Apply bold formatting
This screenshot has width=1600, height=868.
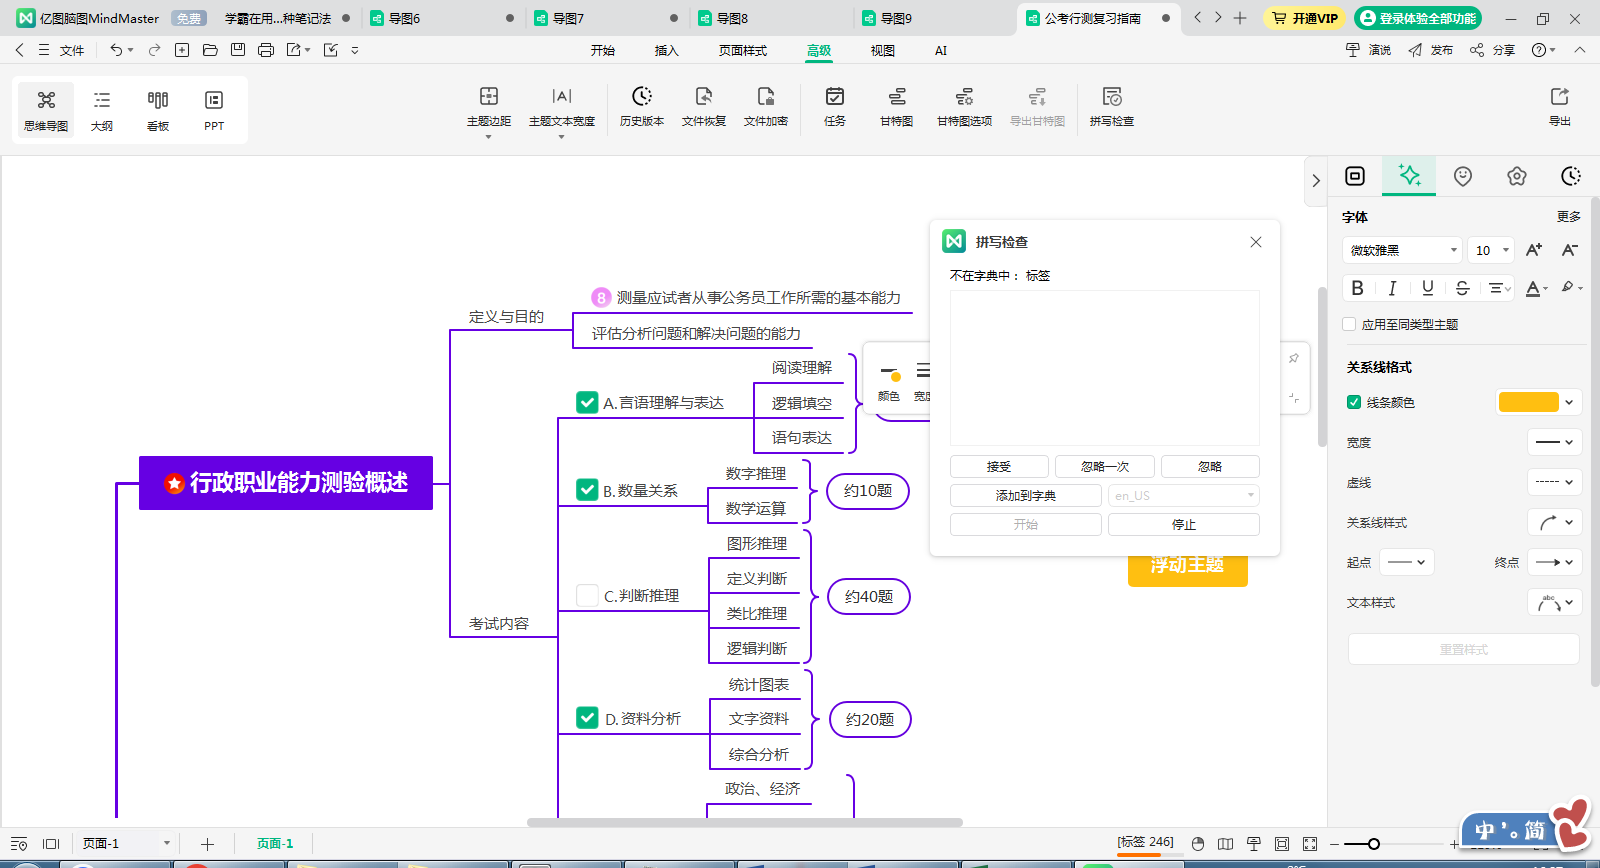pos(1357,288)
